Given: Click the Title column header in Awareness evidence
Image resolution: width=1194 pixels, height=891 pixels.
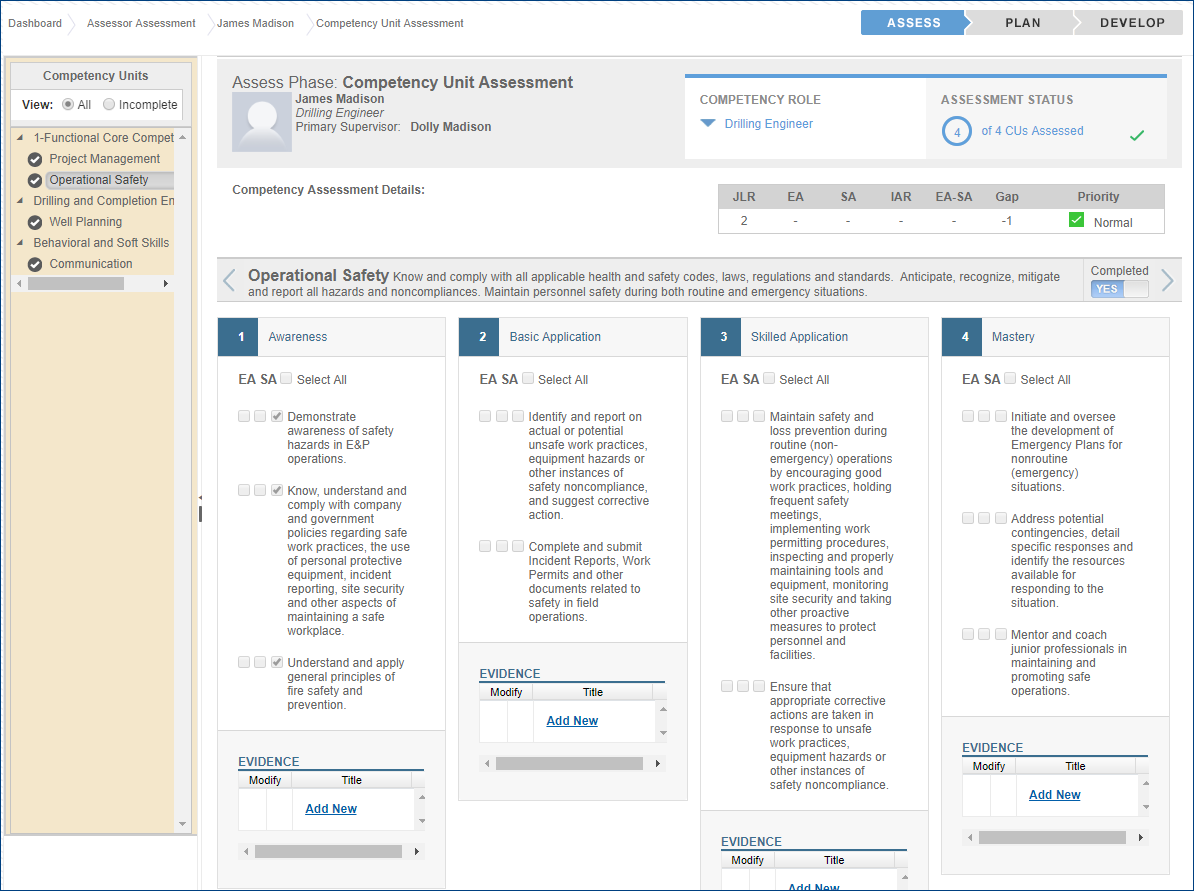Looking at the screenshot, I should pyautogui.click(x=351, y=780).
